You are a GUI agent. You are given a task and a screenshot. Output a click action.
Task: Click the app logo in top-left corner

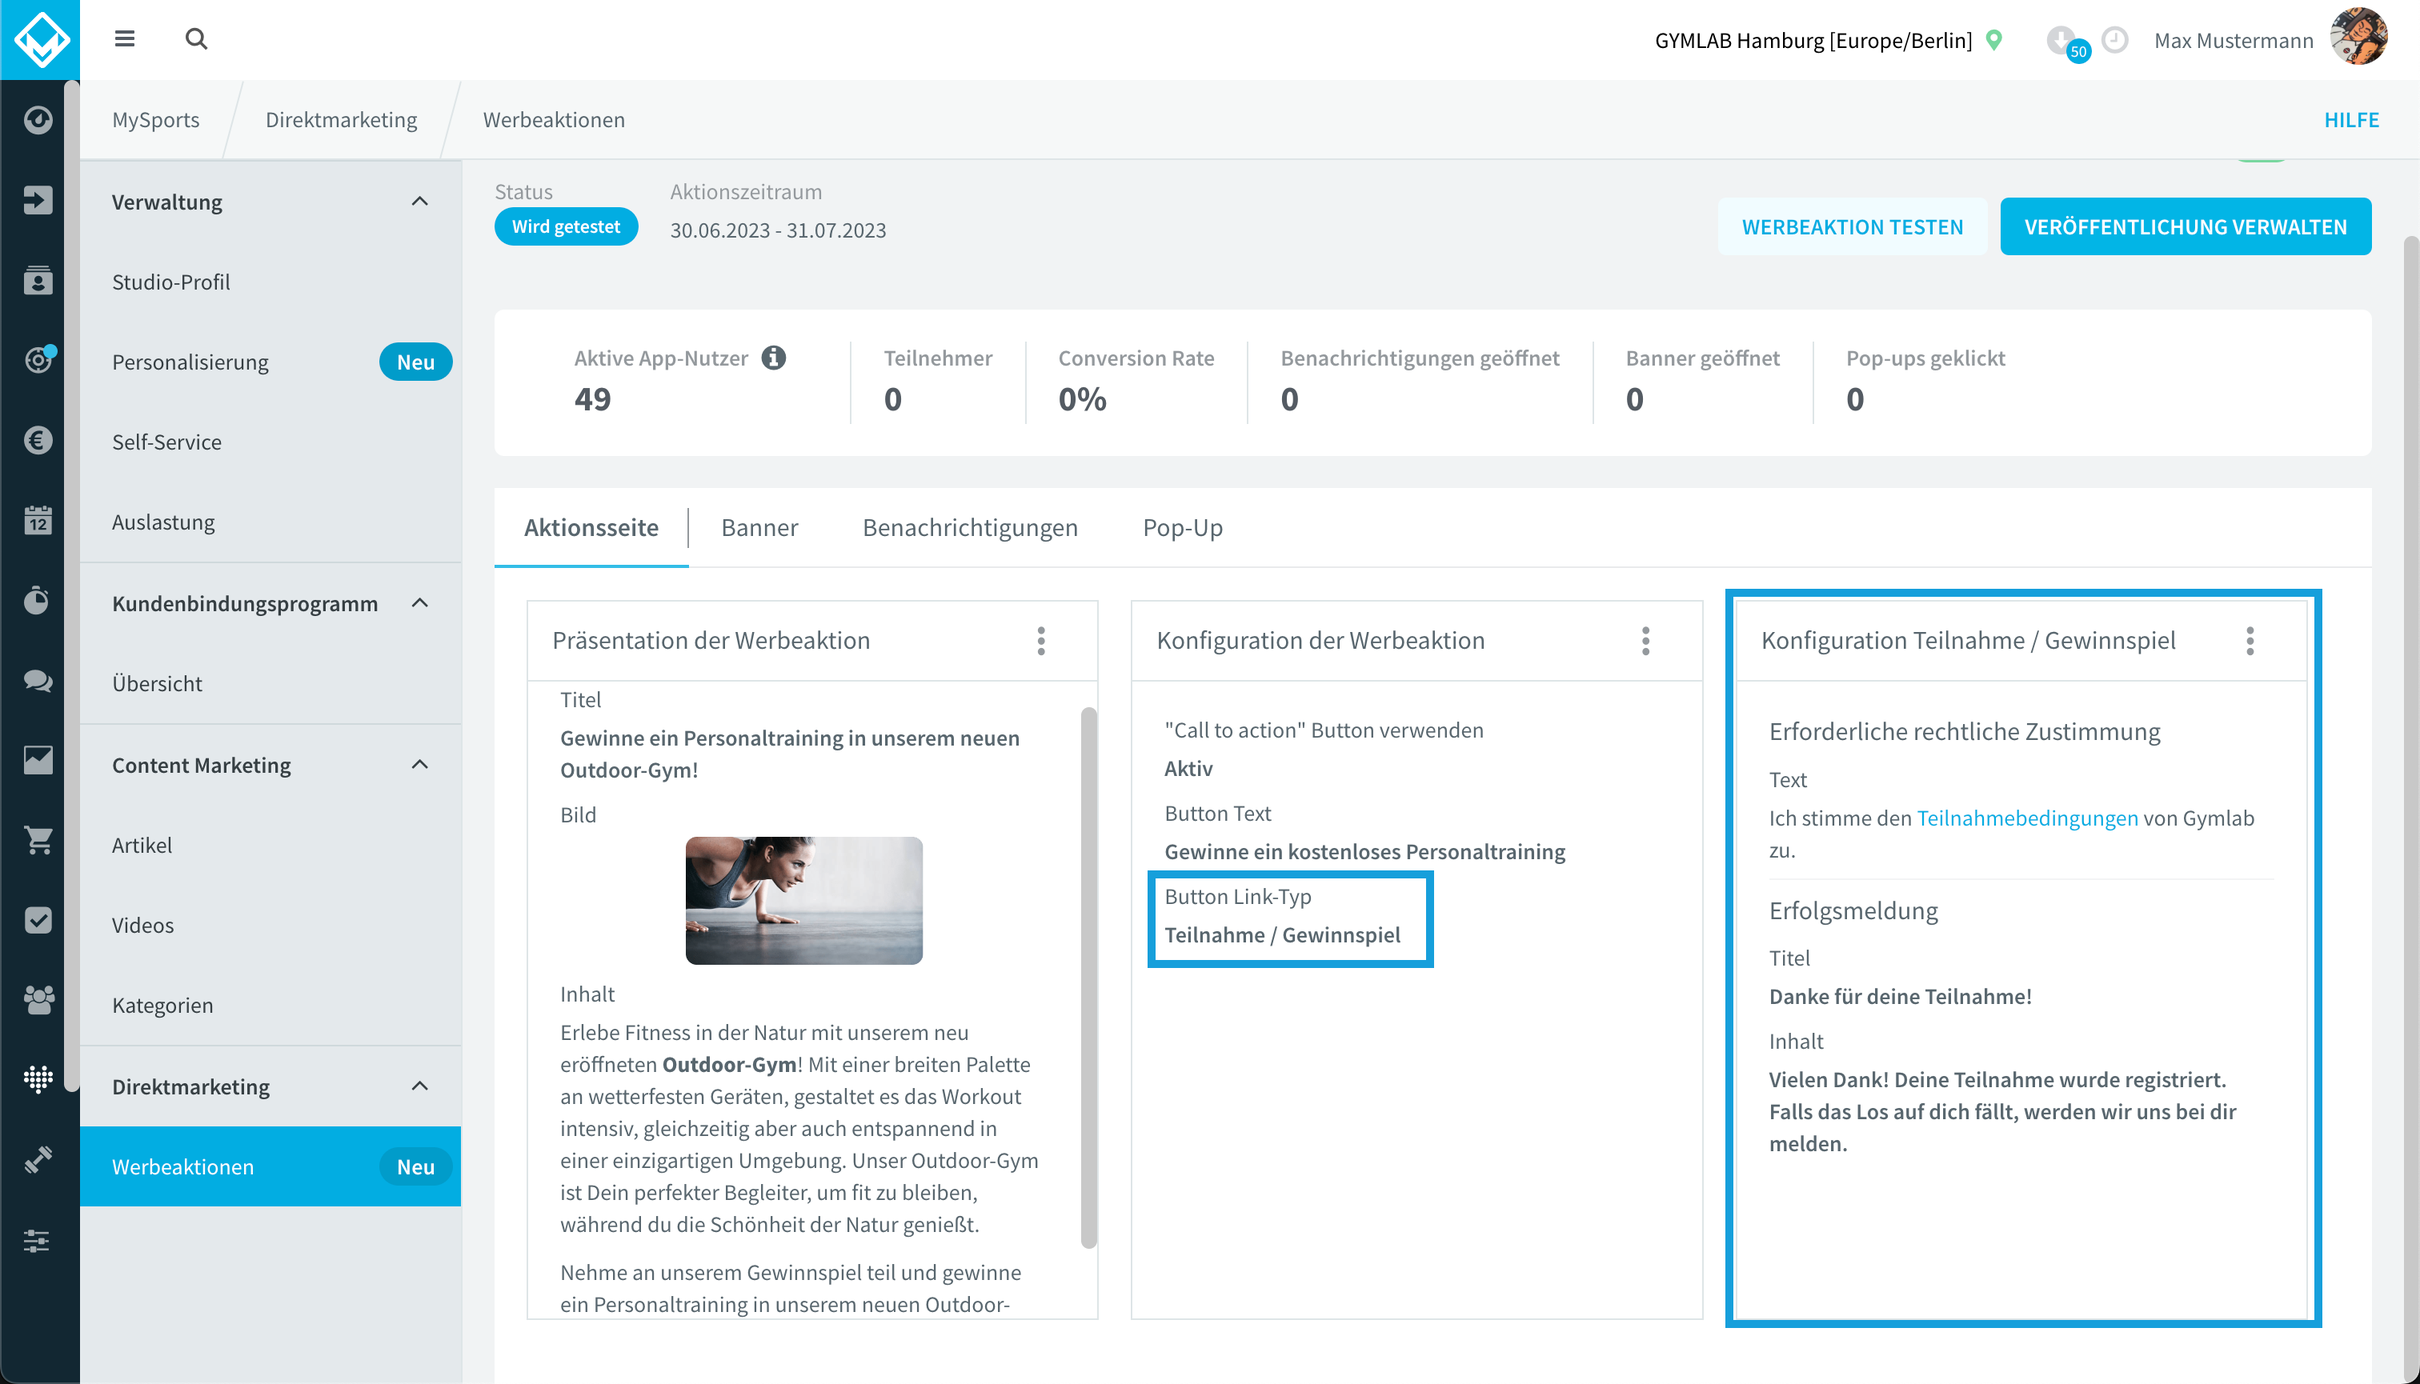tap(40, 40)
